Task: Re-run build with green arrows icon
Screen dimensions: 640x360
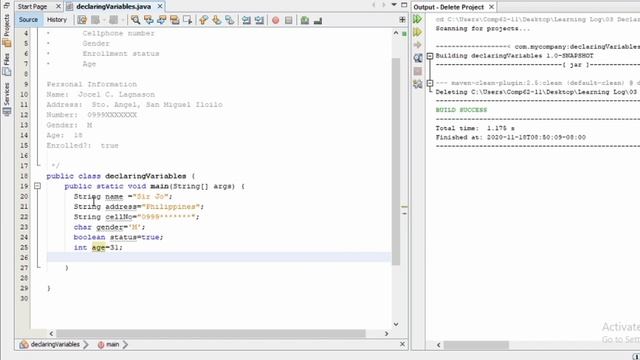Action: pos(418,19)
